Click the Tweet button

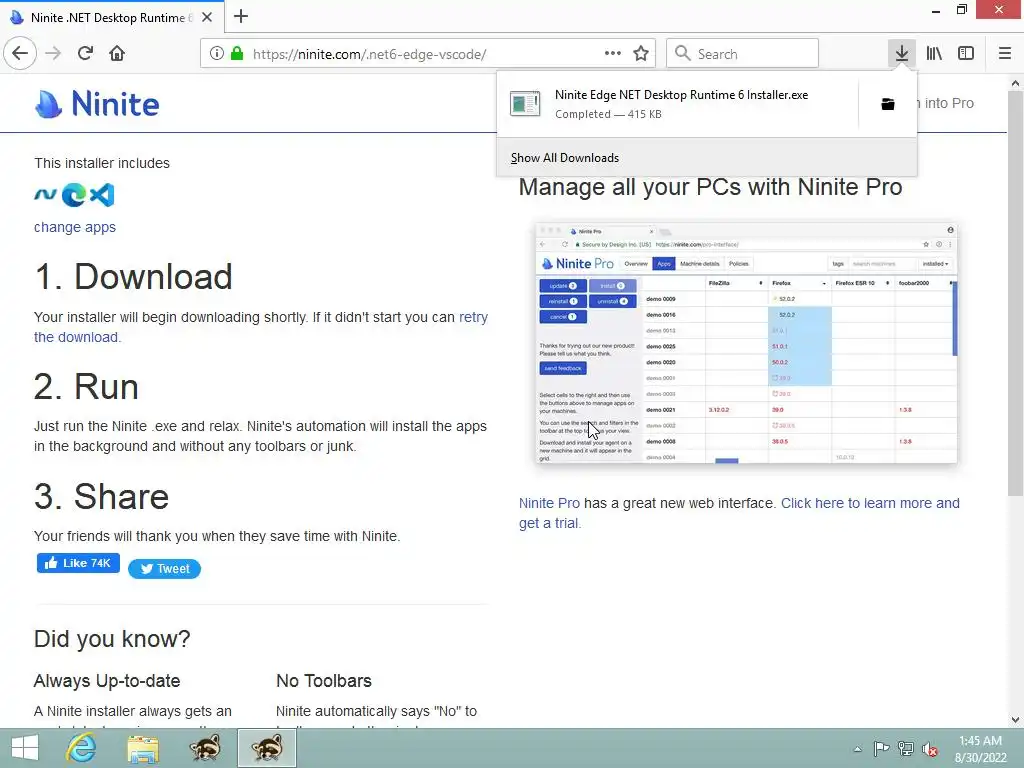pyautogui.click(x=165, y=569)
